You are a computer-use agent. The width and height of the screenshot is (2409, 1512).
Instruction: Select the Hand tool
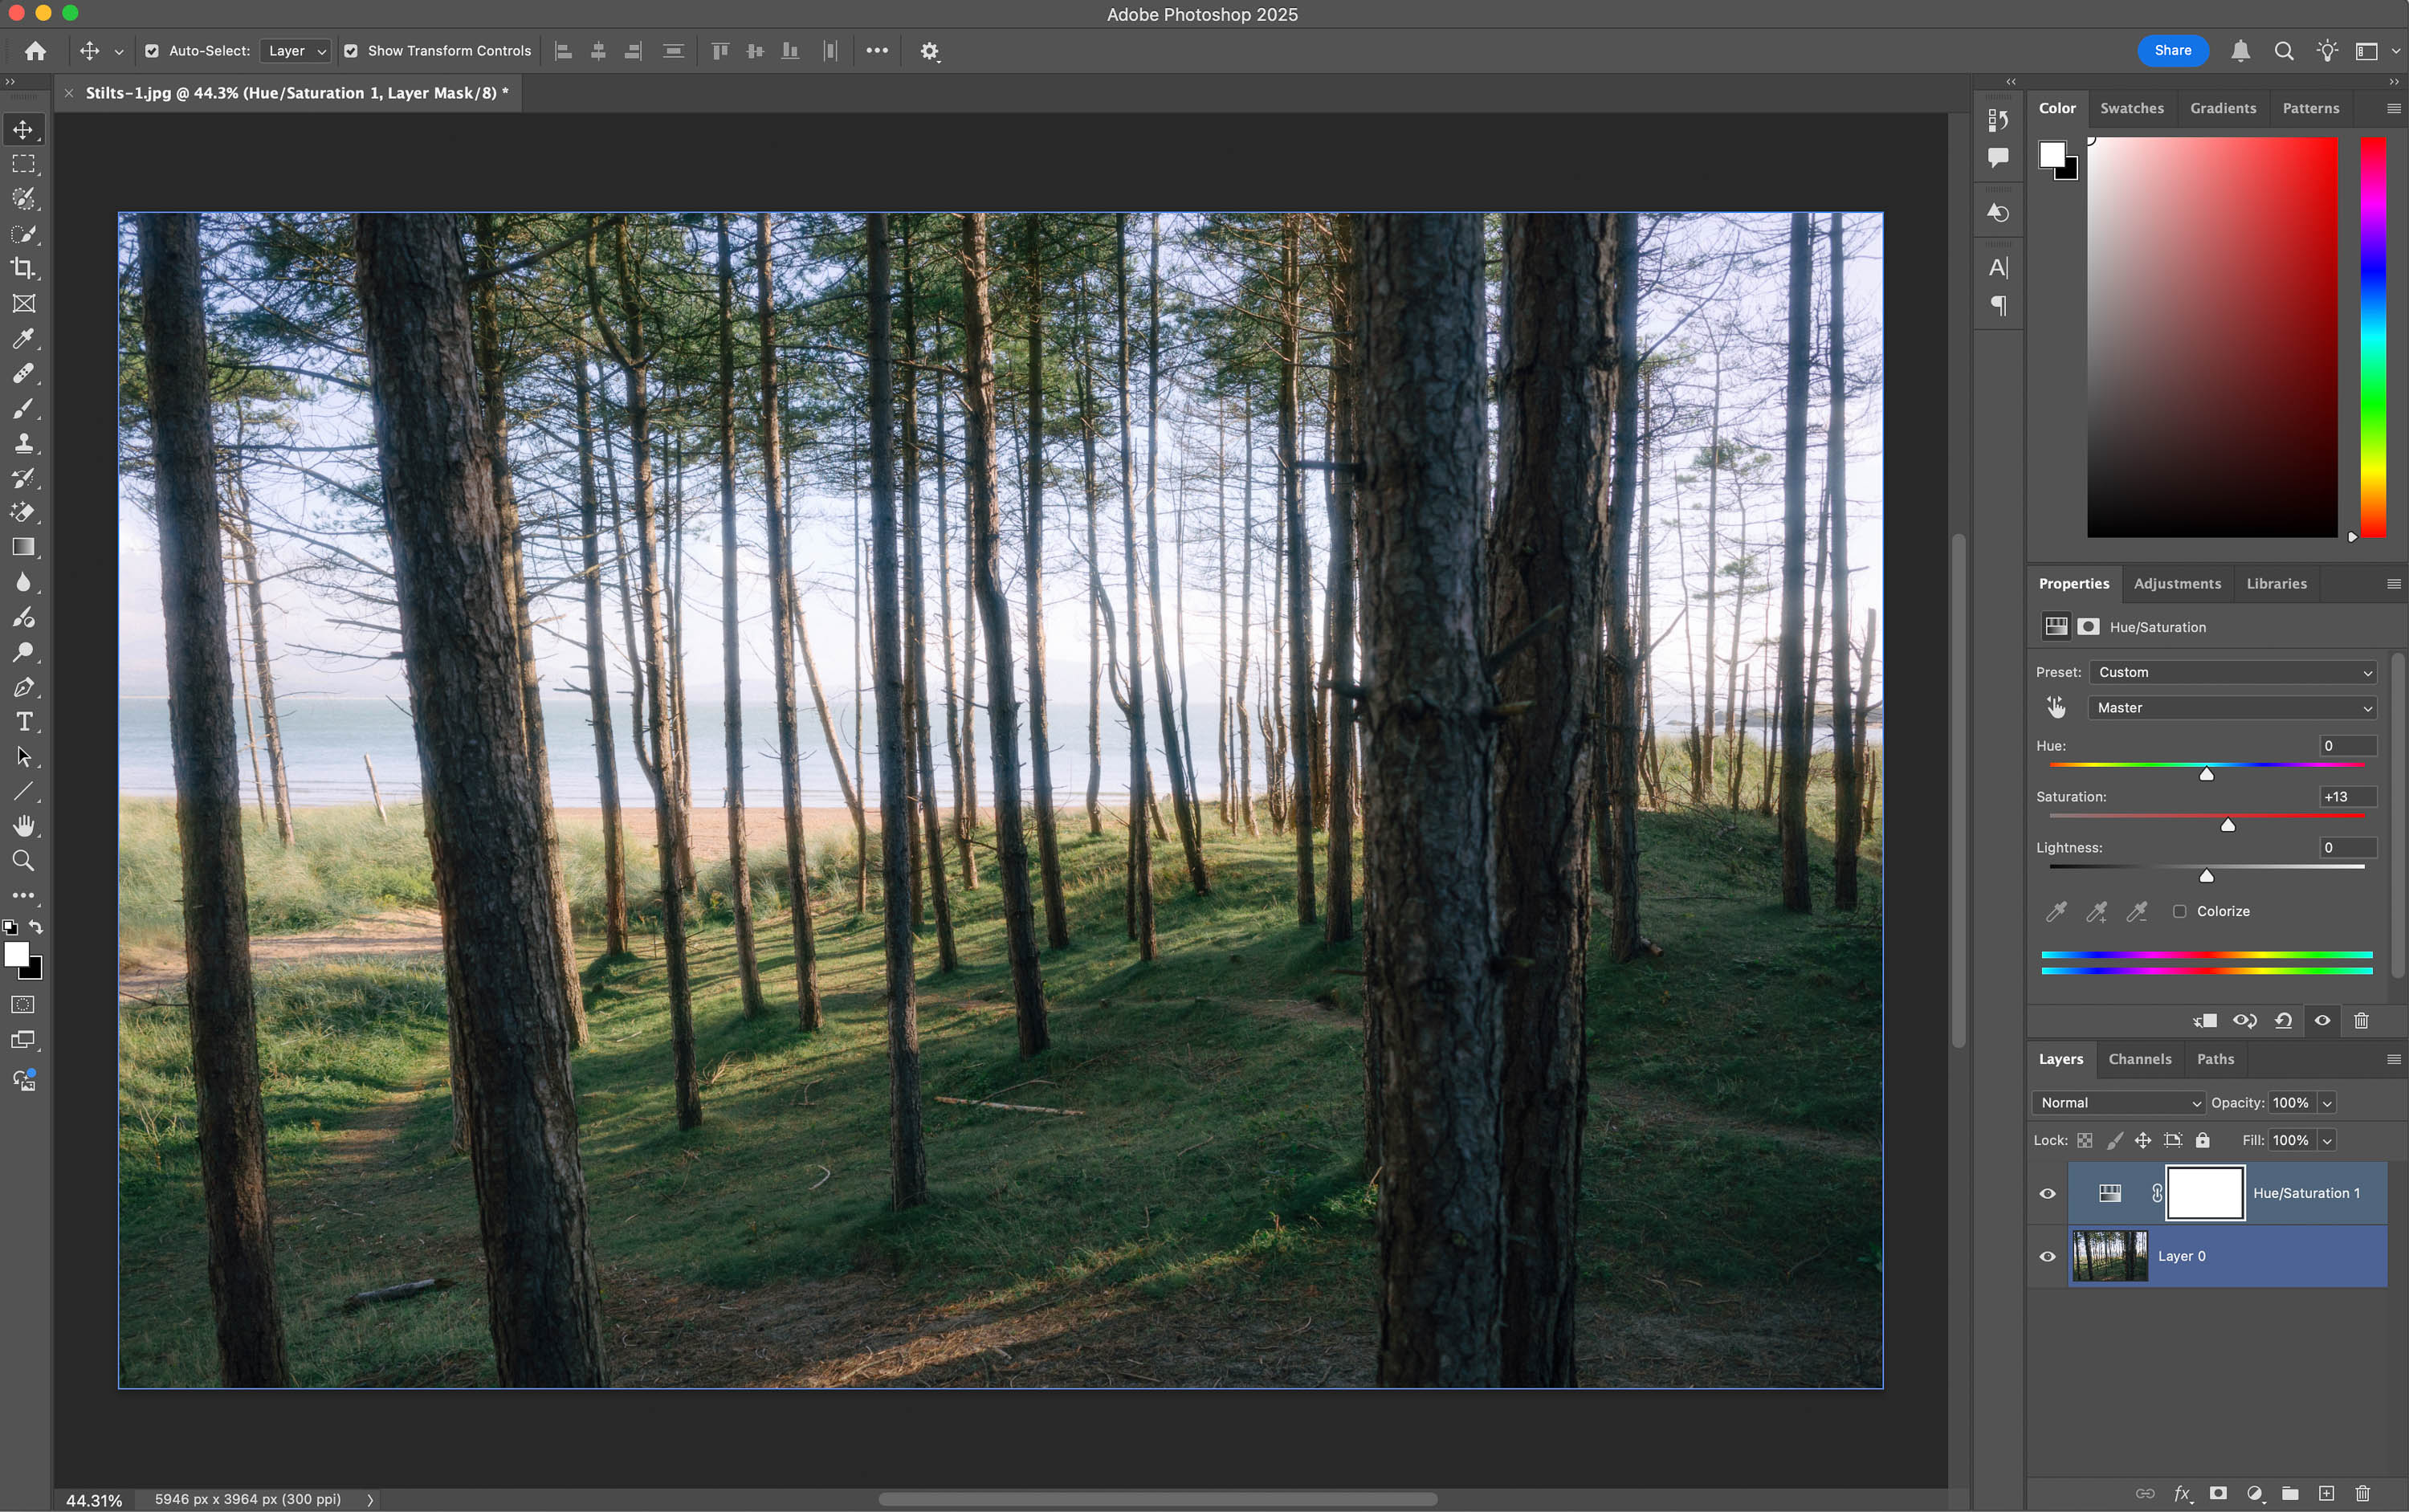point(23,826)
